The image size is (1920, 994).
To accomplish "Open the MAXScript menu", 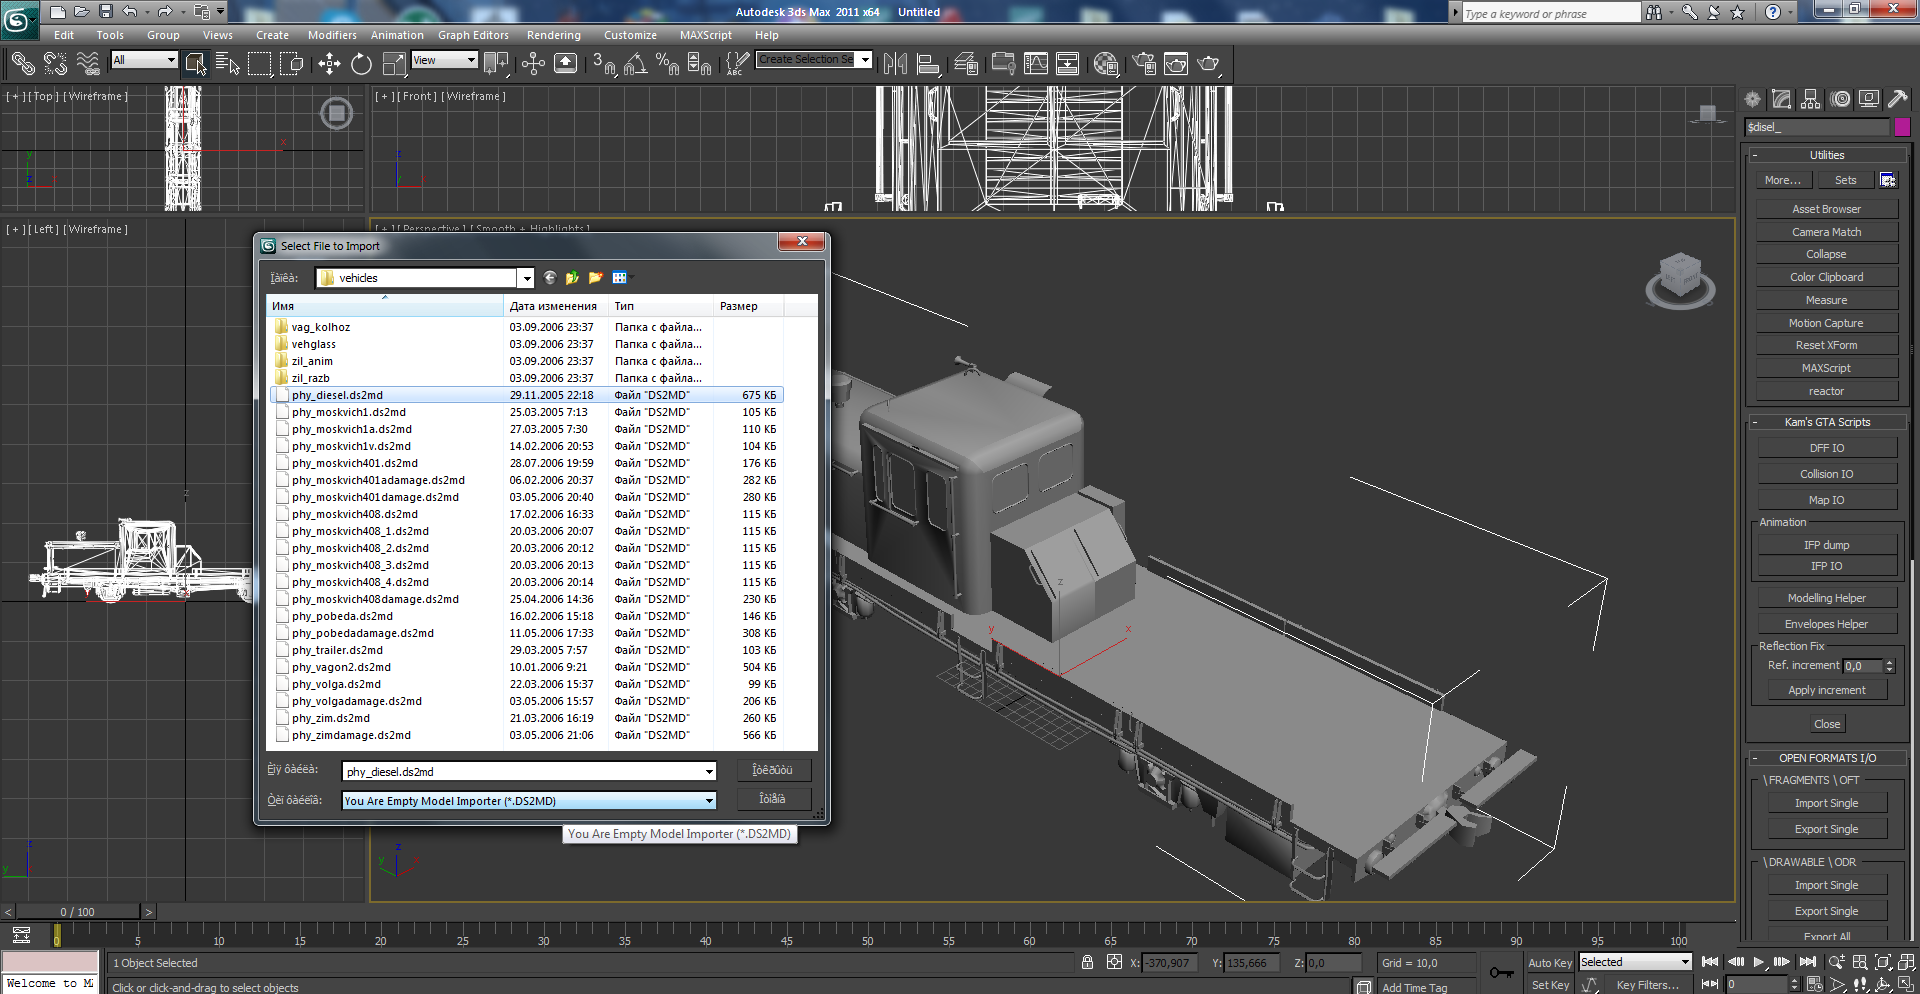I will tap(705, 35).
